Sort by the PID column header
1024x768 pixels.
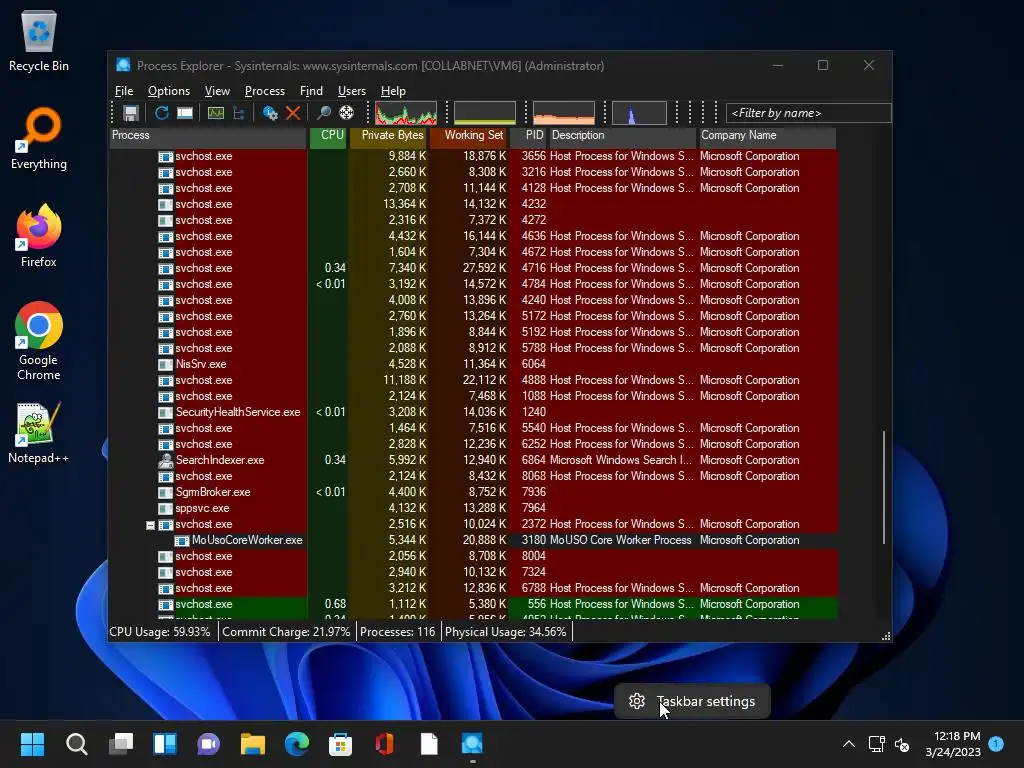pyautogui.click(x=527, y=135)
